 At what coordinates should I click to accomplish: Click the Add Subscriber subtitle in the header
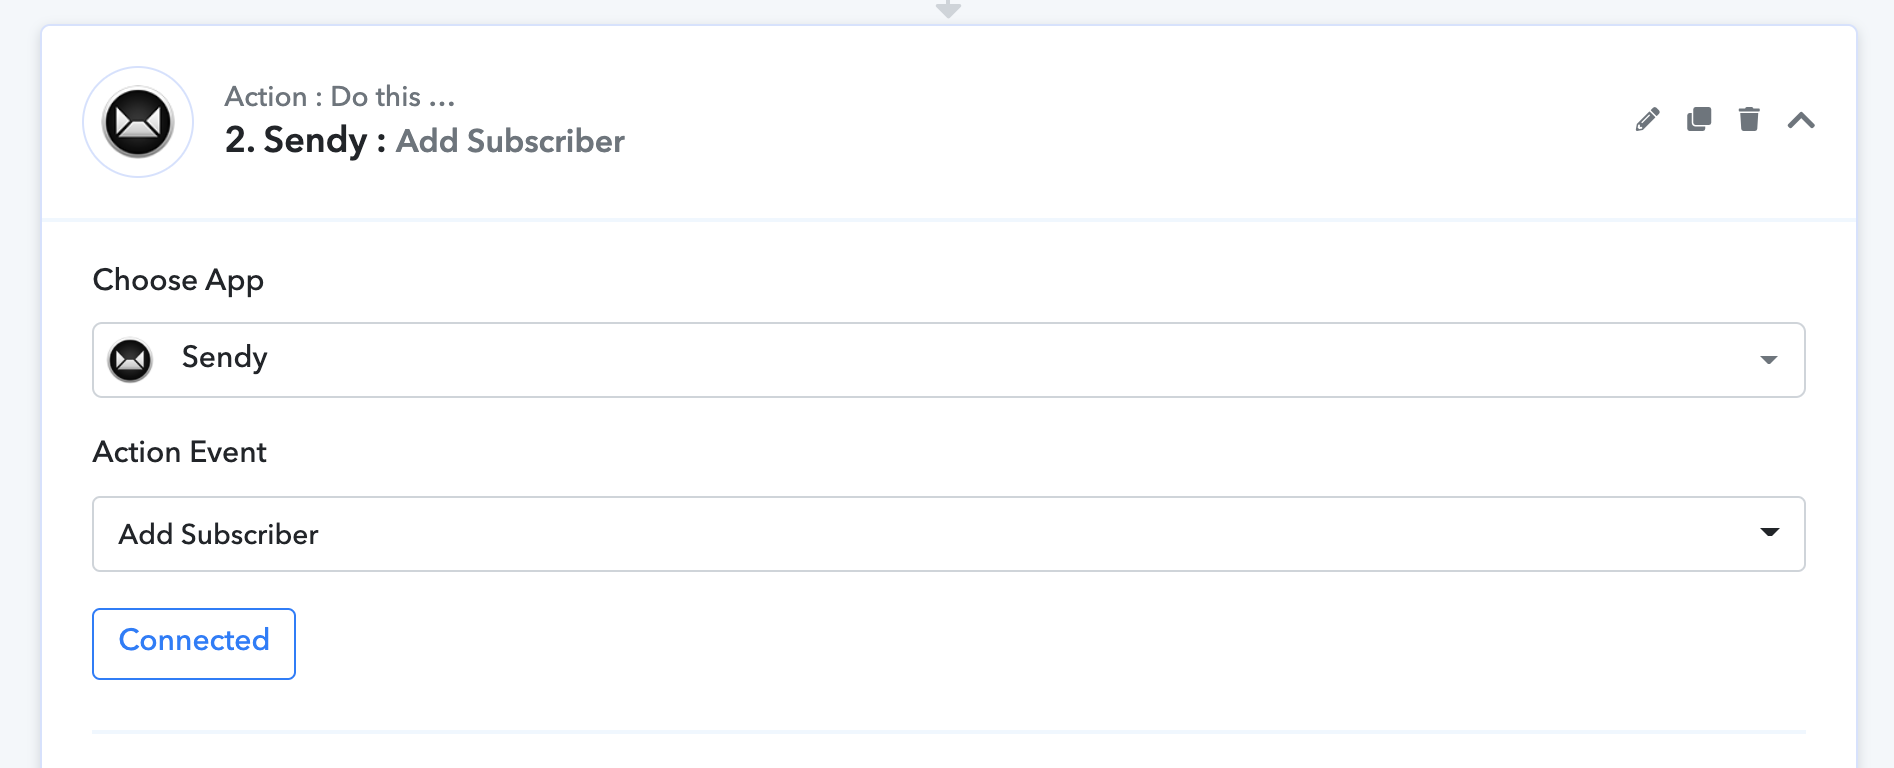pyautogui.click(x=510, y=141)
